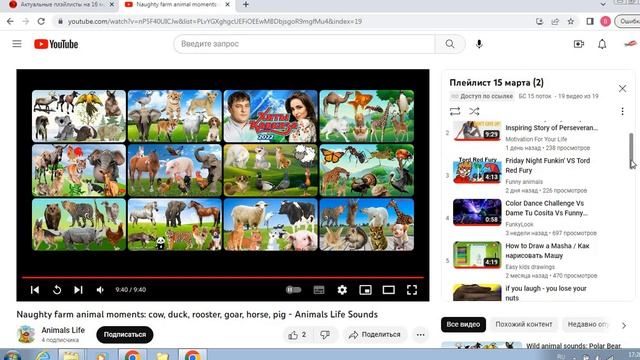Image resolution: width=640 pixels, height=360 pixels.
Task: Select the Хиты Кавказа 2022 endscreen thumbnail
Action: (270, 116)
